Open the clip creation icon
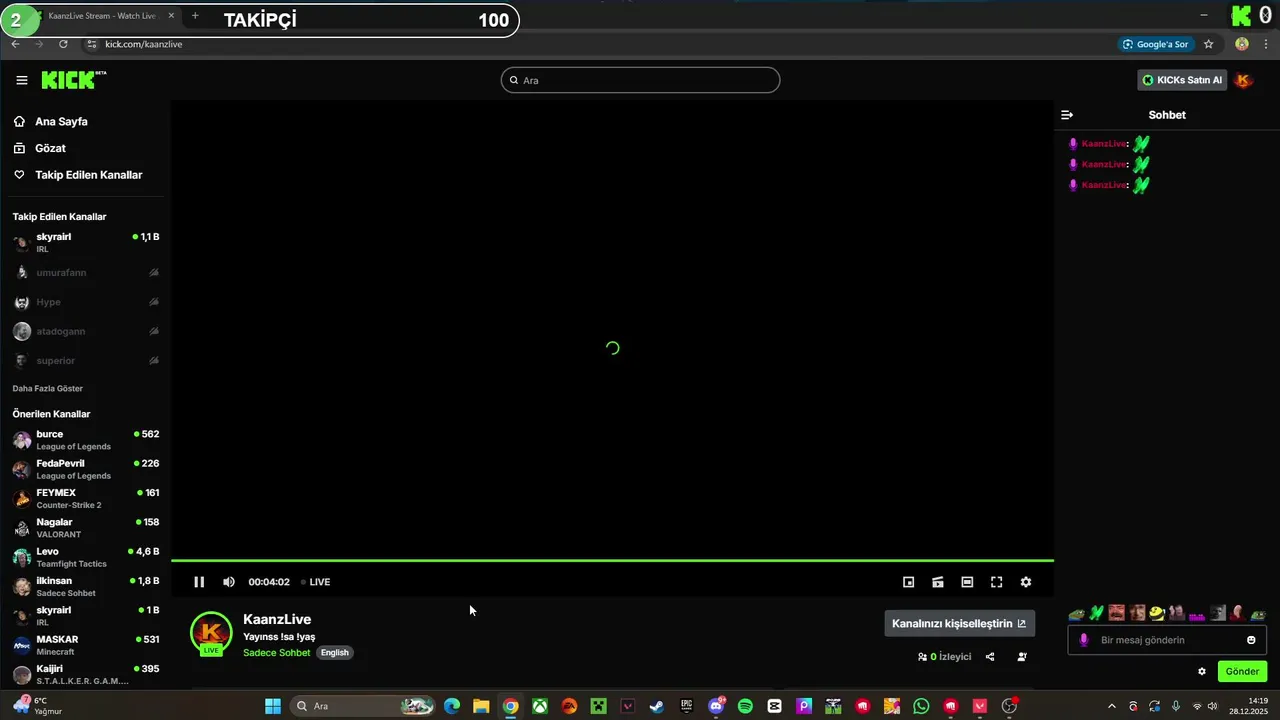 tap(938, 582)
